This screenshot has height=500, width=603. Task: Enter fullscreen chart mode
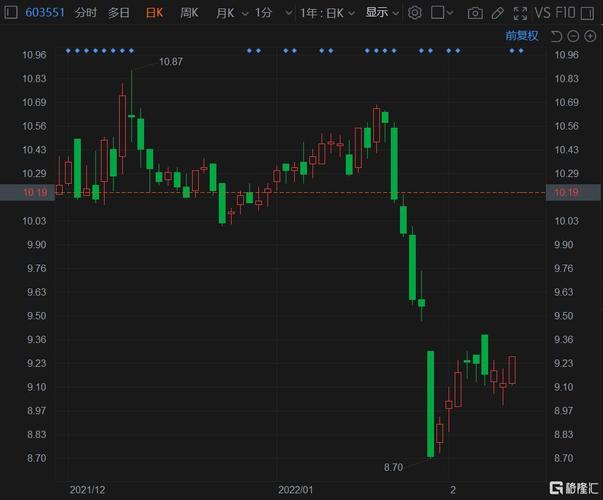(x=520, y=13)
